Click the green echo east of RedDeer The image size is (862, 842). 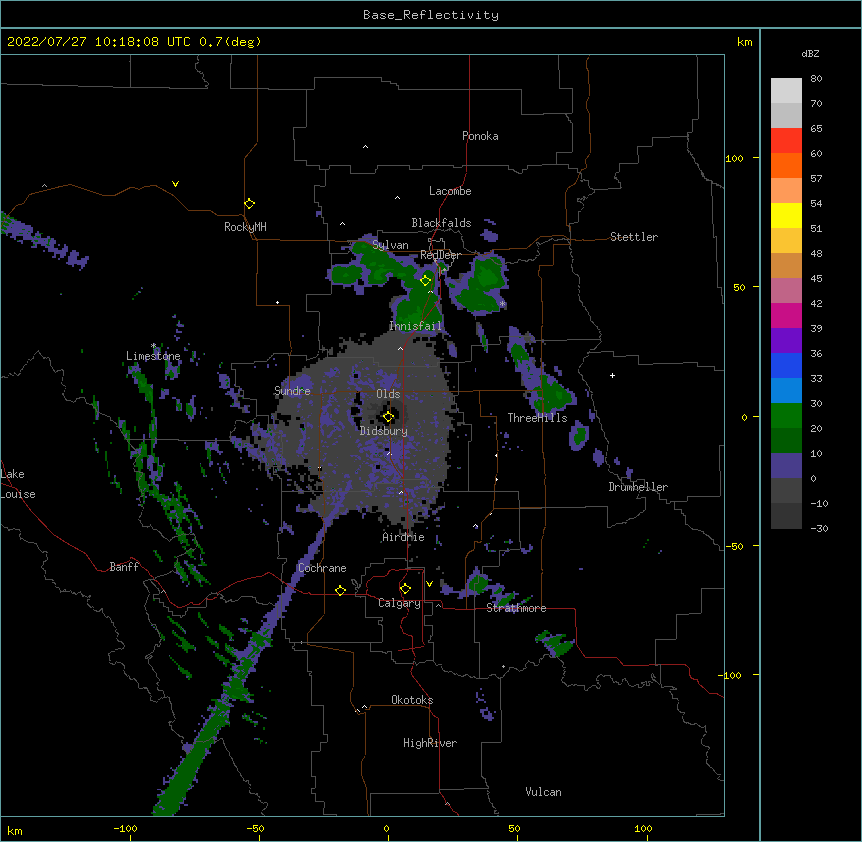481,286
